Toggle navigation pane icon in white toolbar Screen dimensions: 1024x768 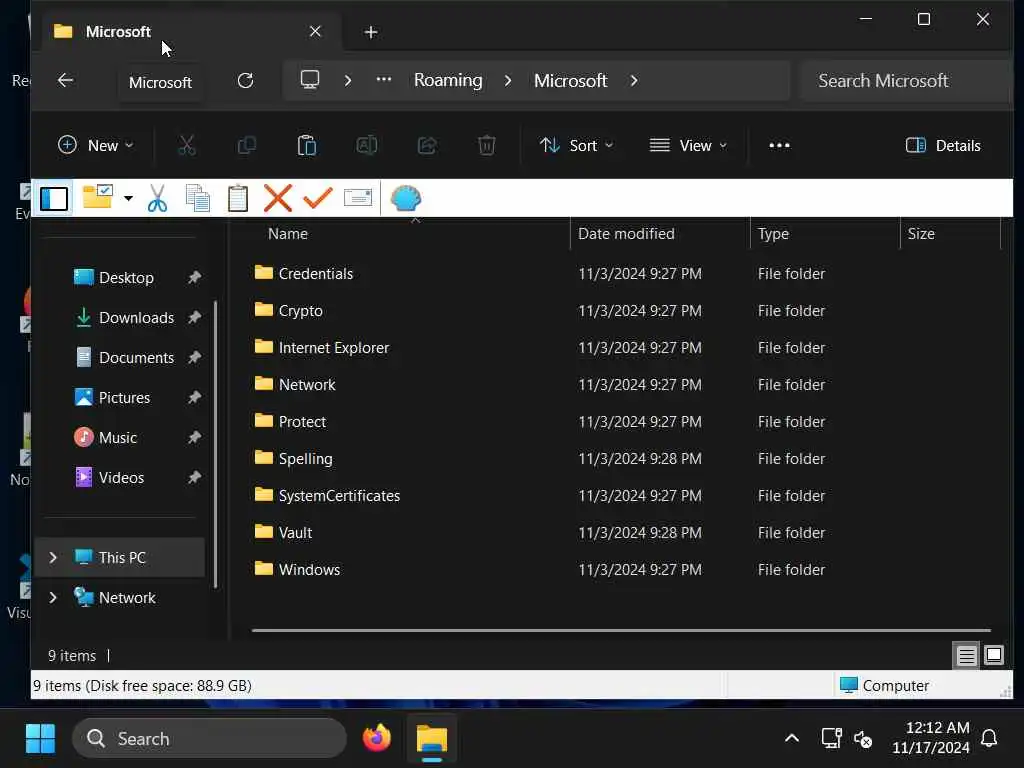click(x=54, y=199)
